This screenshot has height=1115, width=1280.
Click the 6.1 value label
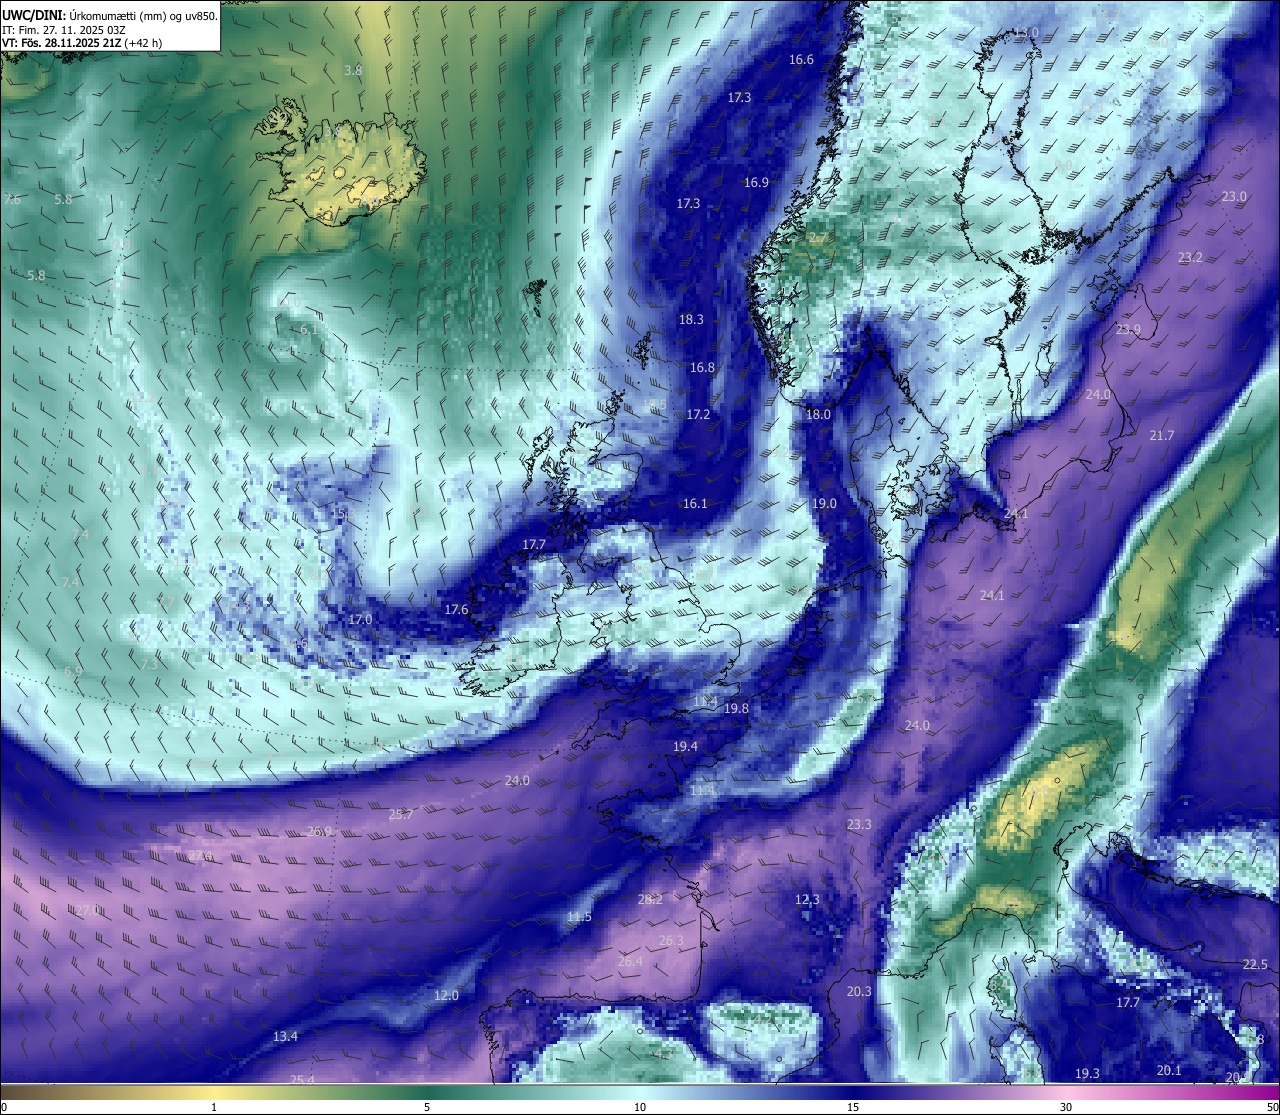click(x=309, y=330)
